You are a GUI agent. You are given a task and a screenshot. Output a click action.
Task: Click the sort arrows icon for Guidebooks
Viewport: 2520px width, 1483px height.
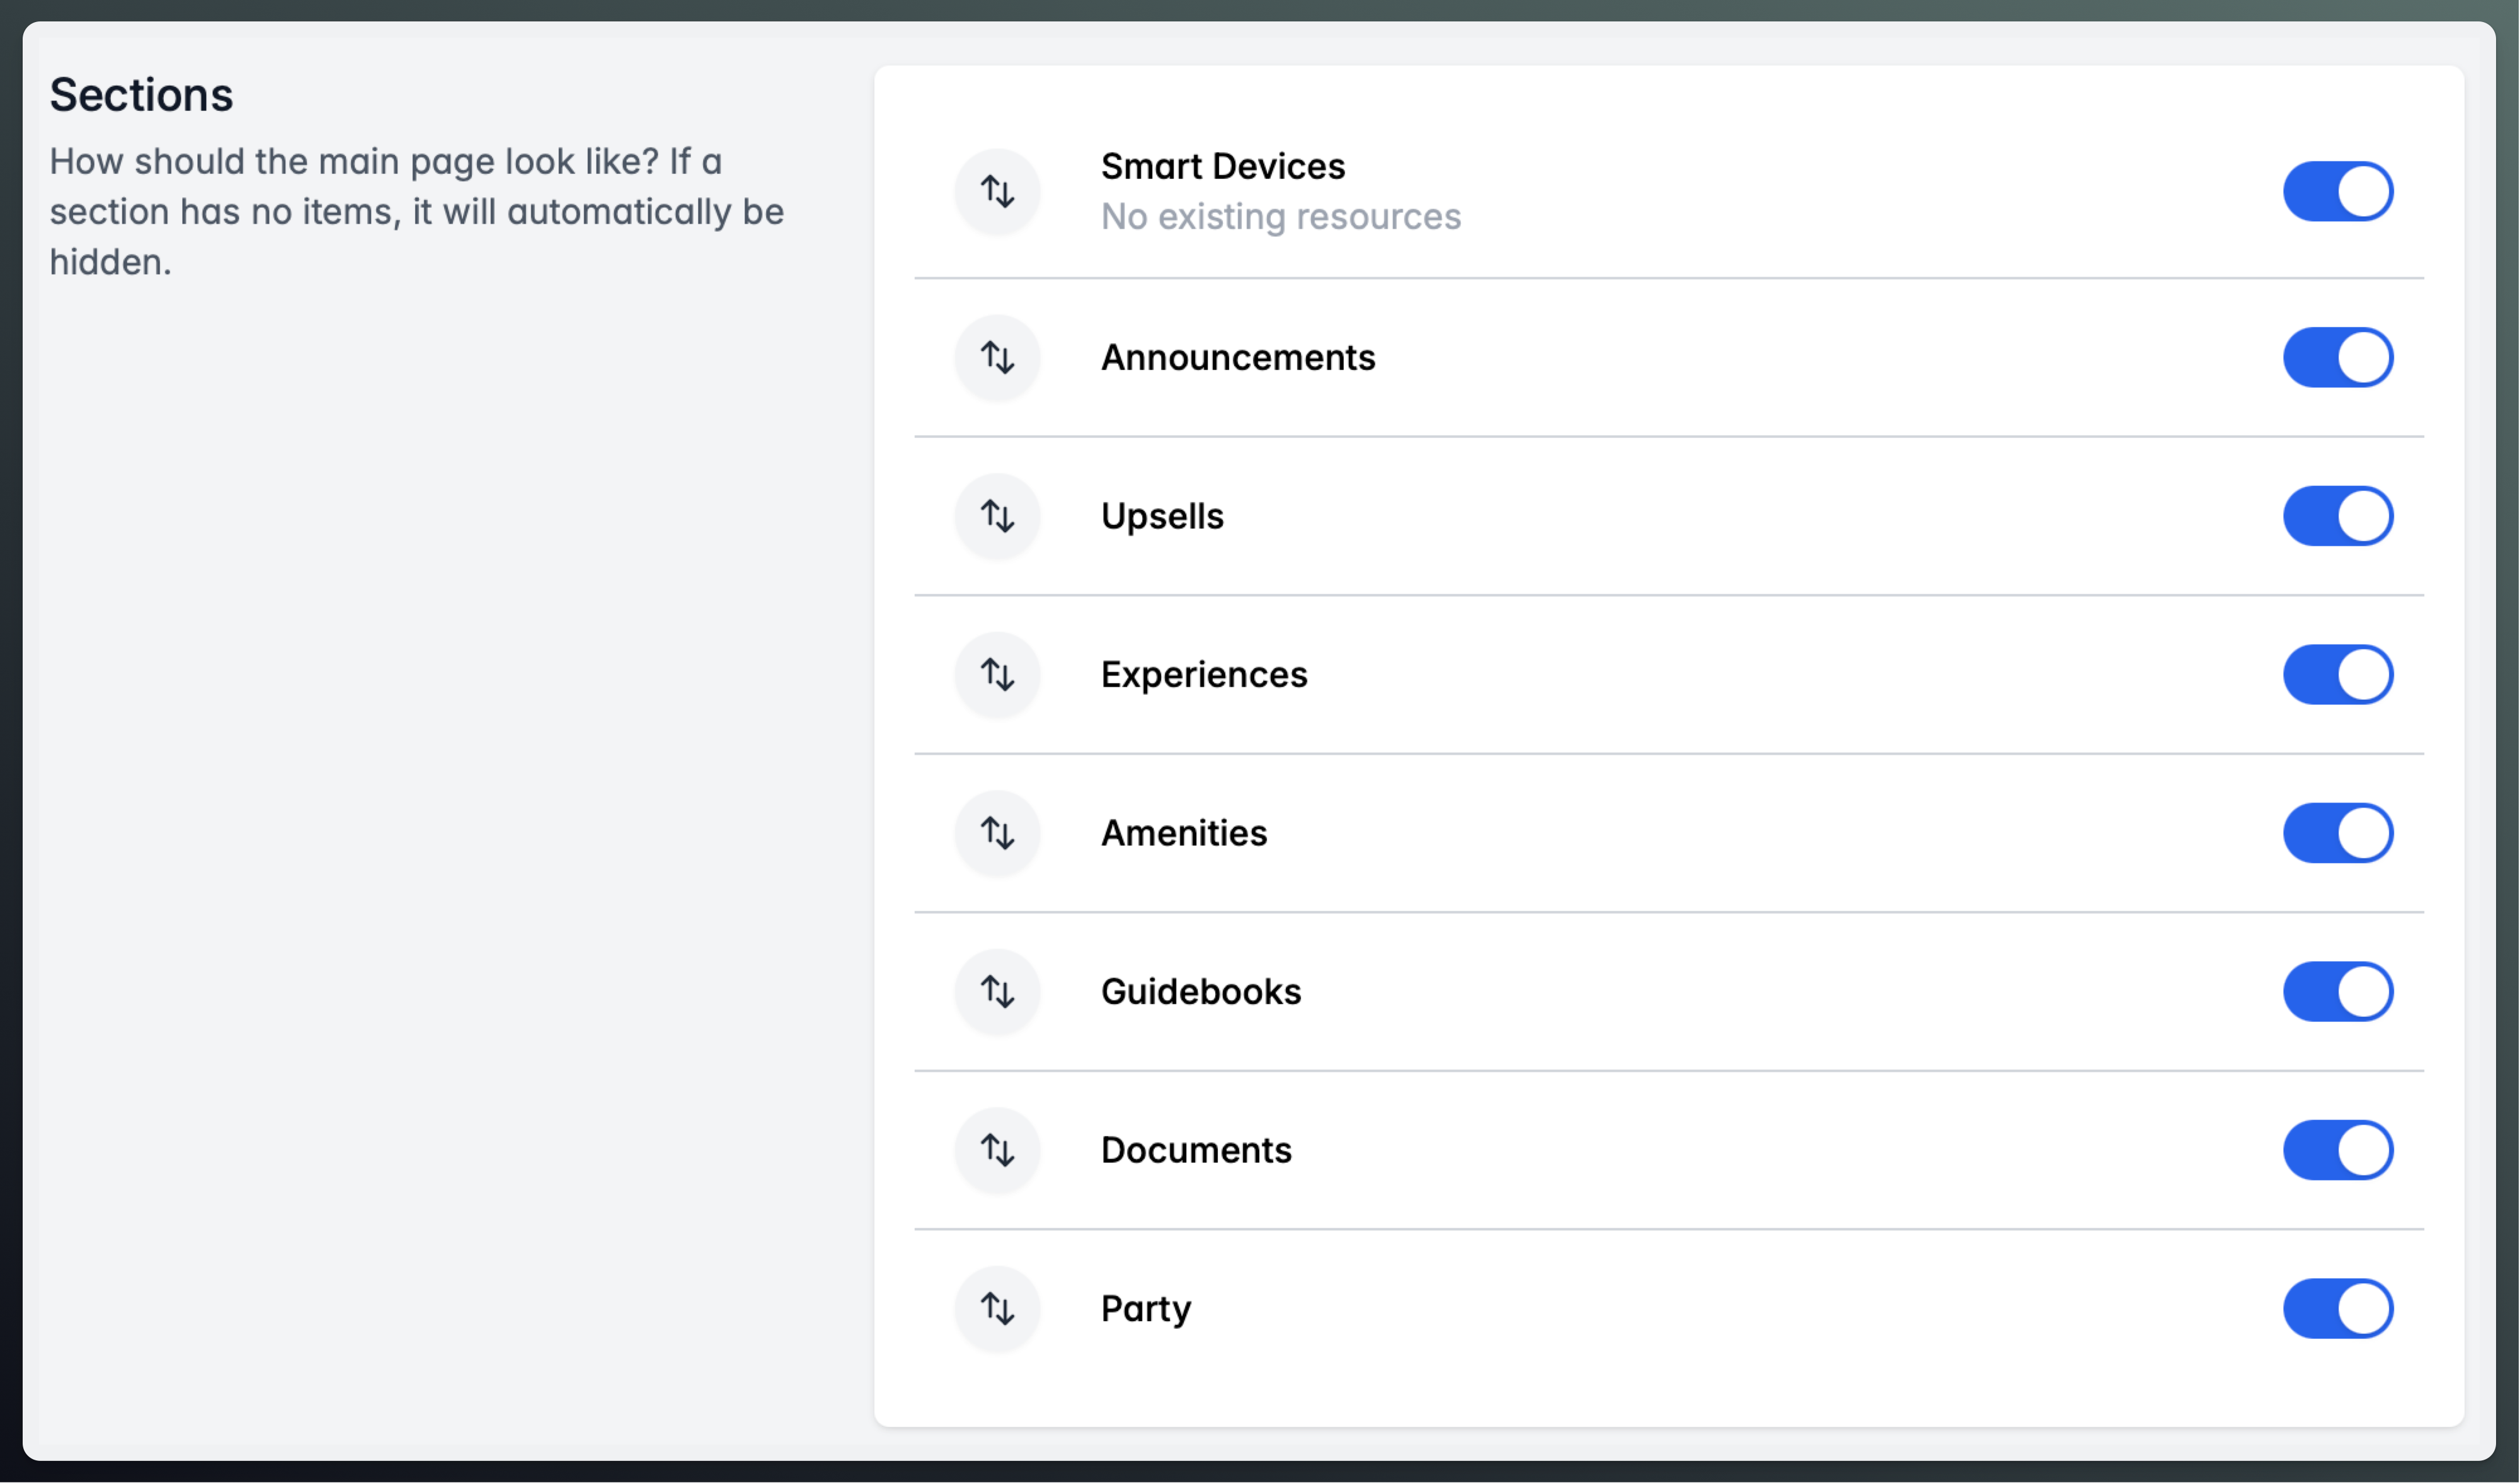point(997,991)
